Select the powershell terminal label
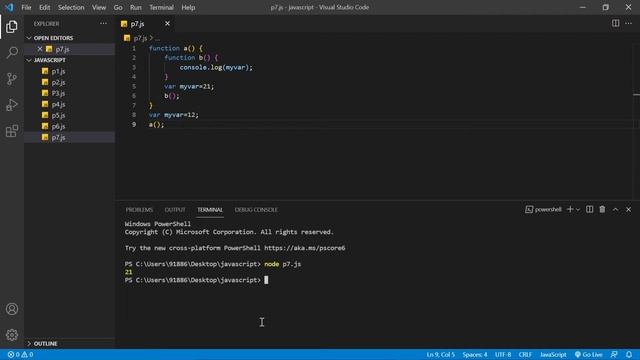This screenshot has height=360, width=640. click(x=543, y=209)
